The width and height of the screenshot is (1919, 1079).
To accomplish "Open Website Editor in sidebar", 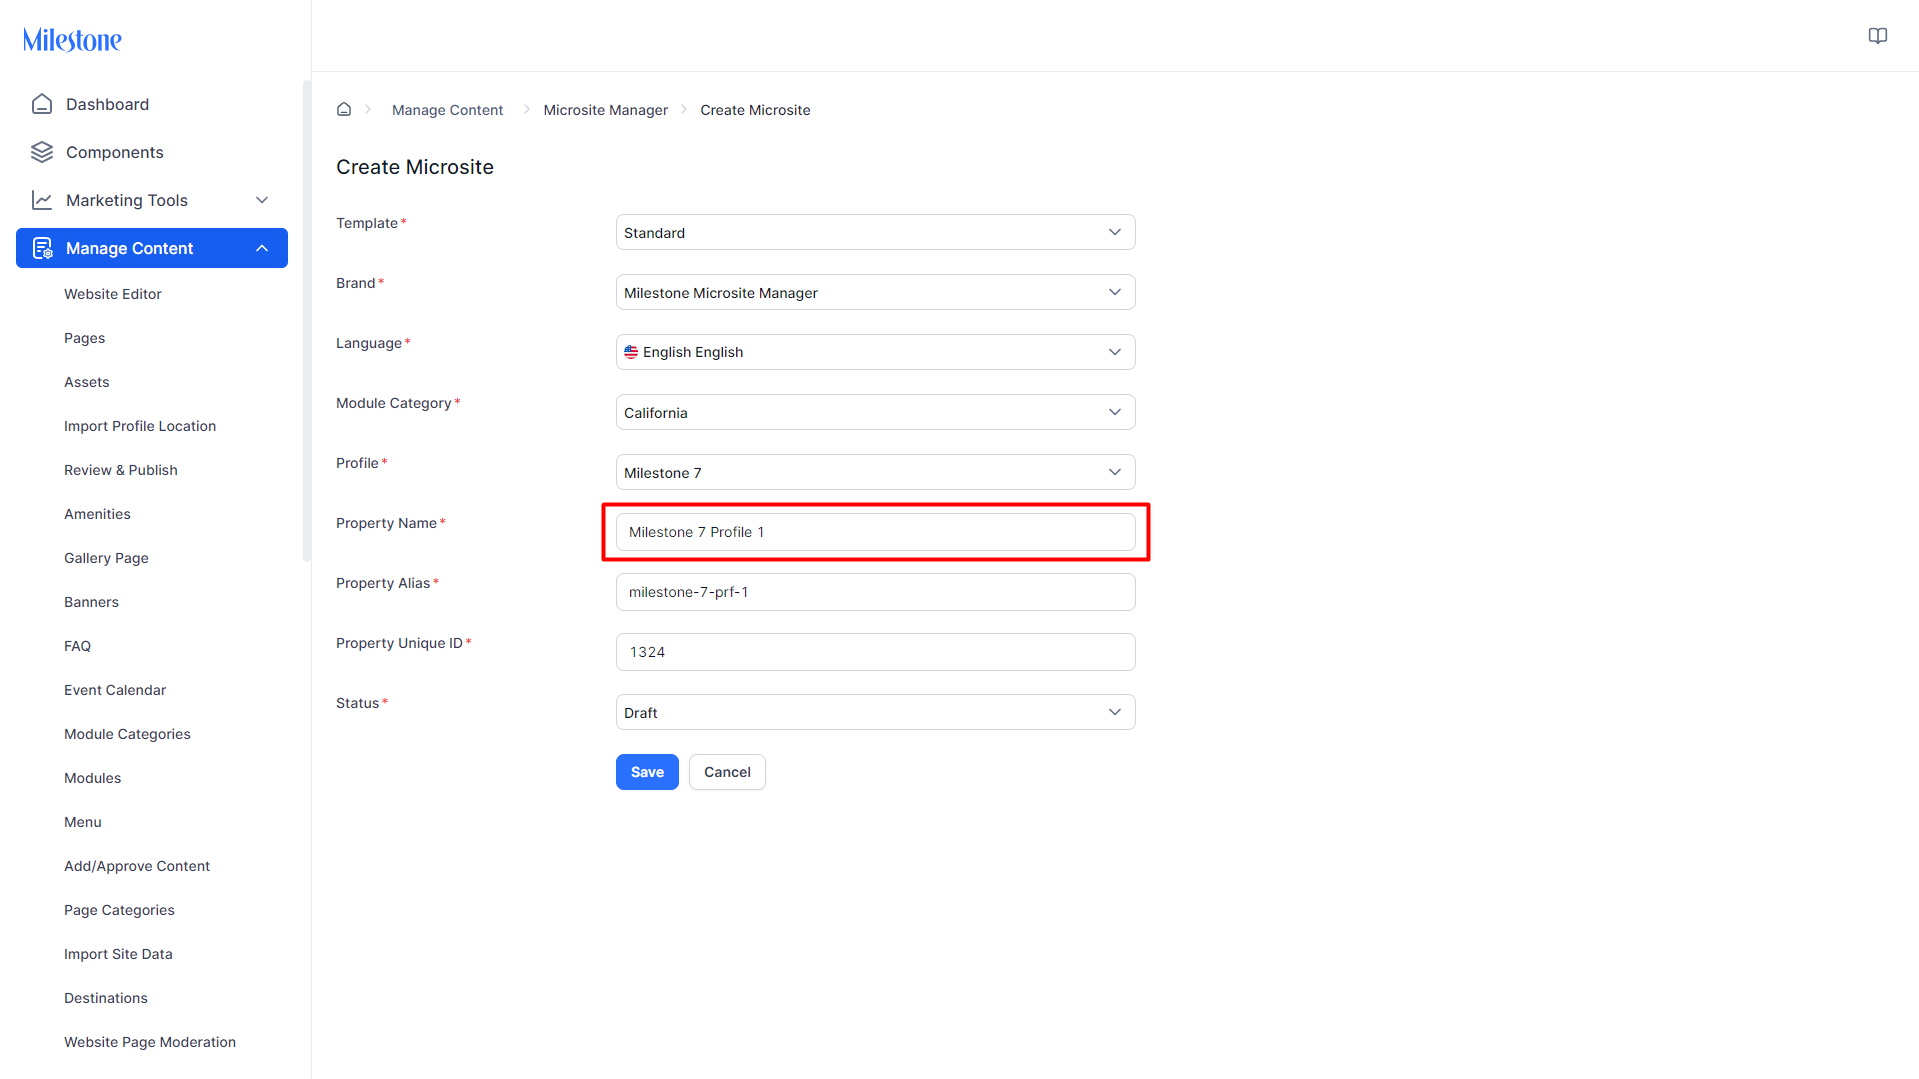I will 113,294.
